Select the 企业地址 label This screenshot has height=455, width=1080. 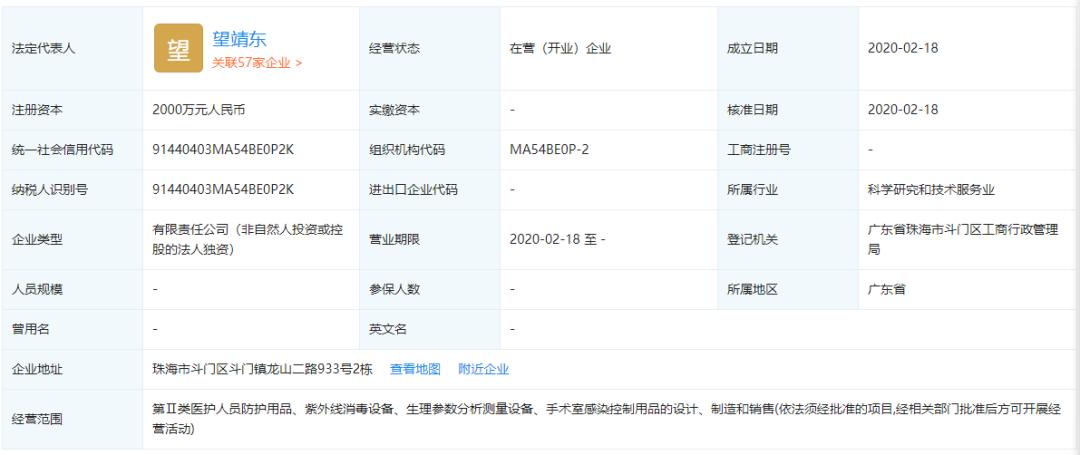pos(37,369)
